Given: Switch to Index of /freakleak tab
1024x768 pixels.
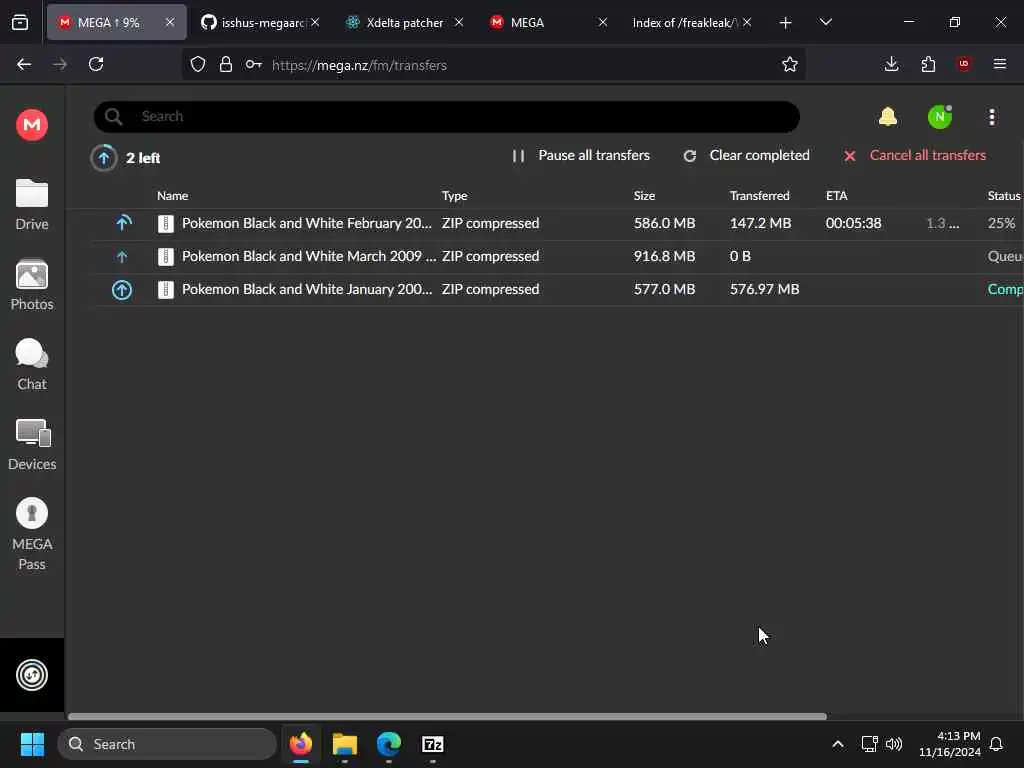Looking at the screenshot, I should [x=684, y=22].
